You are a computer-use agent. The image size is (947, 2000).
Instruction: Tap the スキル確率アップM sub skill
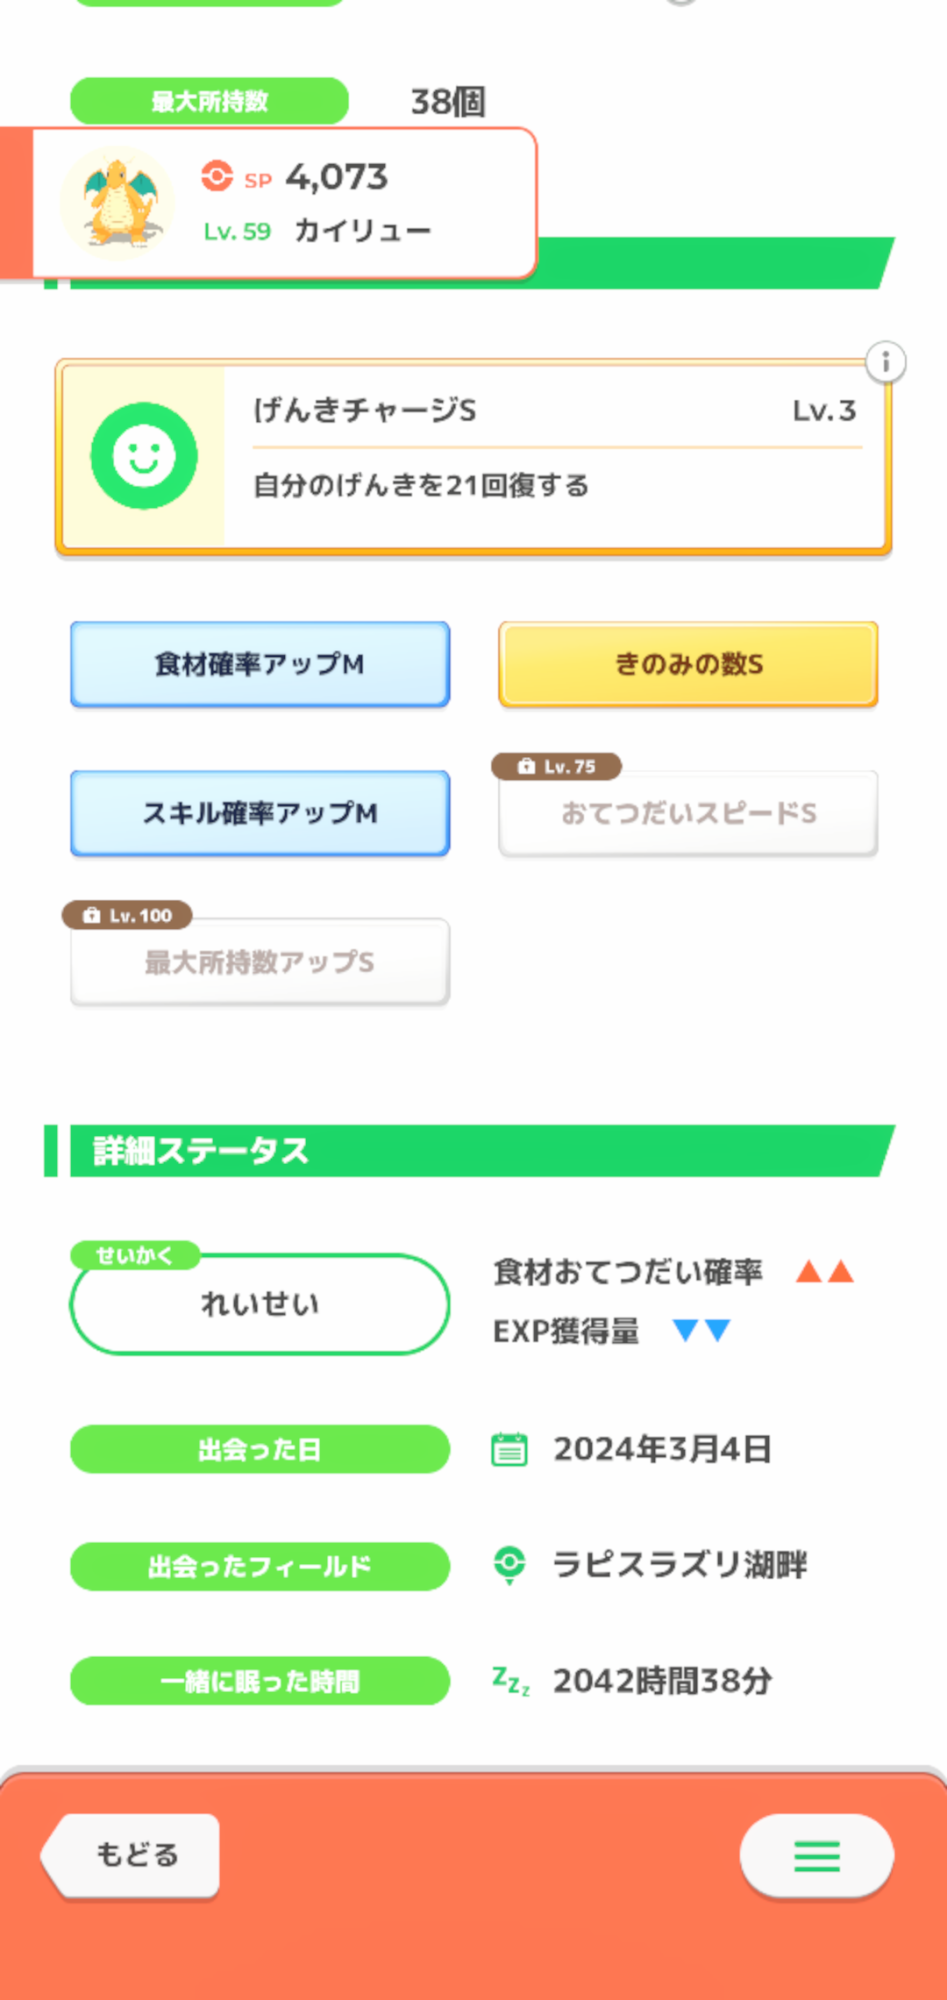(260, 813)
